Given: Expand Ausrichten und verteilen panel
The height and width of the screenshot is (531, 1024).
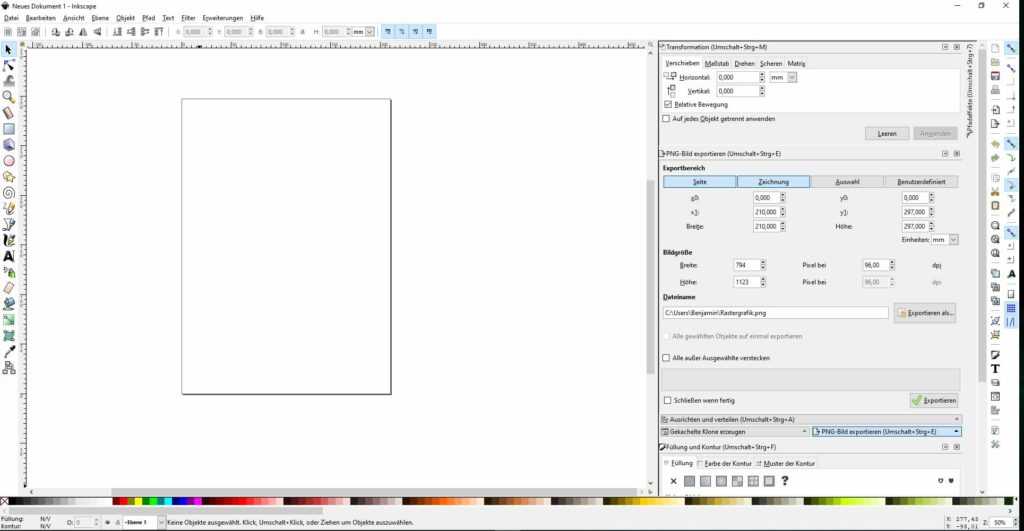Looking at the screenshot, I should [811, 419].
